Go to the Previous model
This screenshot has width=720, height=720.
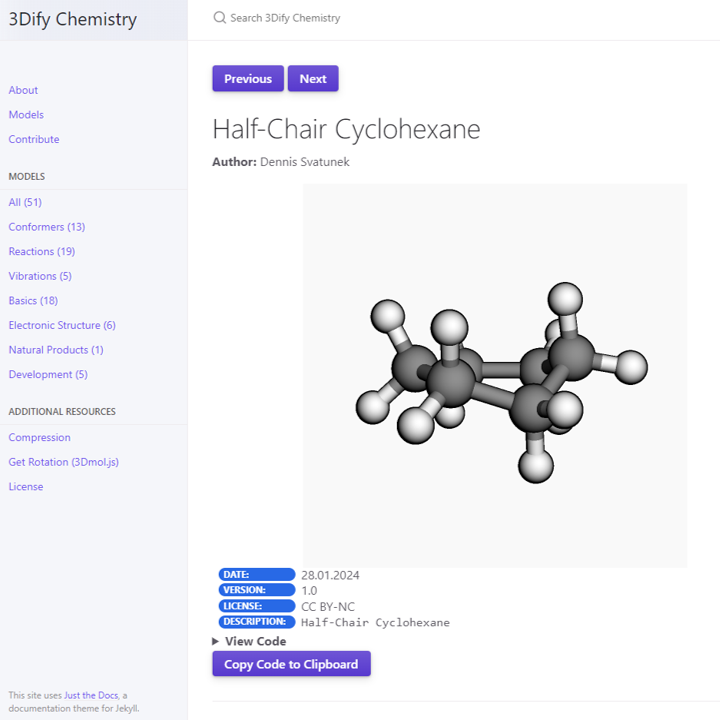tap(248, 79)
